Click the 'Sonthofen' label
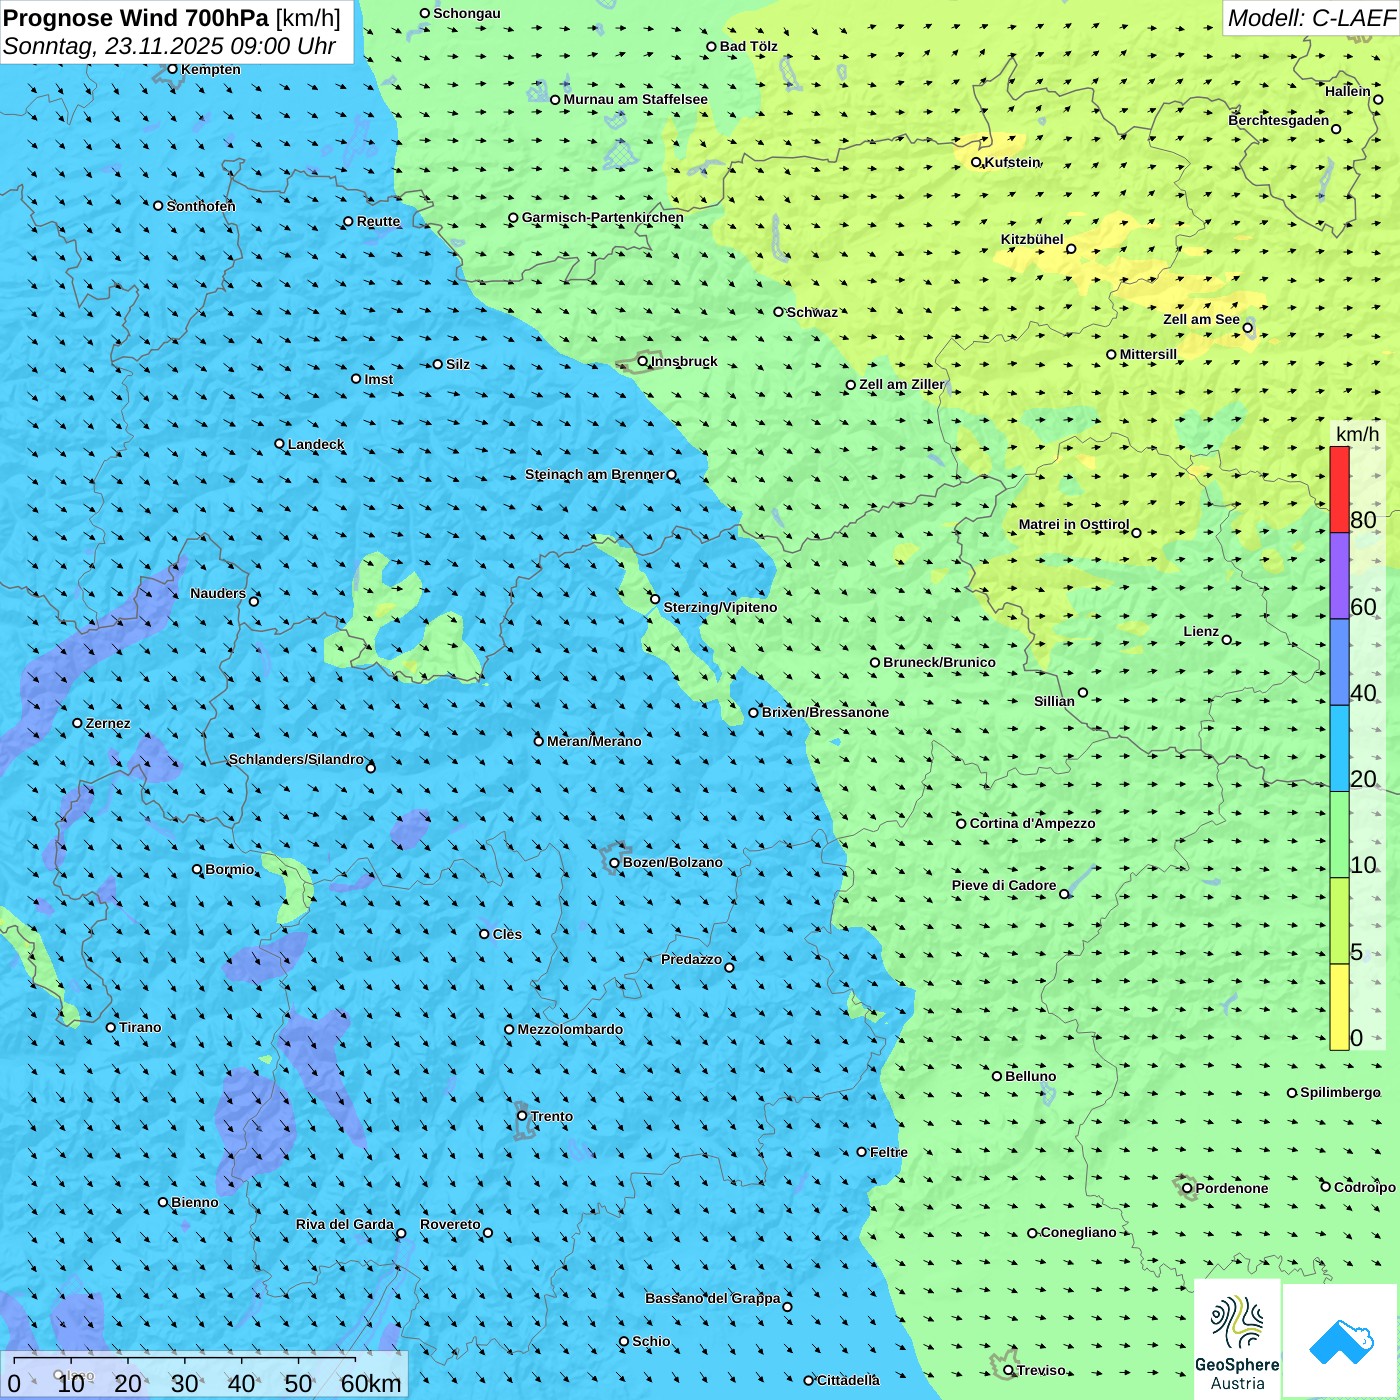 click(x=201, y=206)
